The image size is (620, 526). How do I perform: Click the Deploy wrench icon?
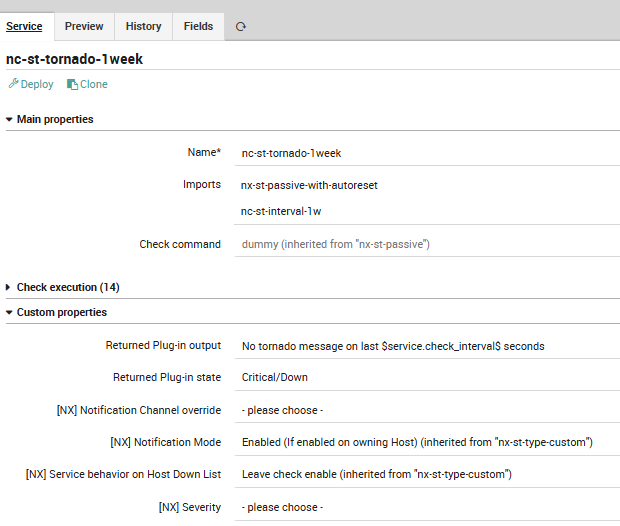(13, 84)
